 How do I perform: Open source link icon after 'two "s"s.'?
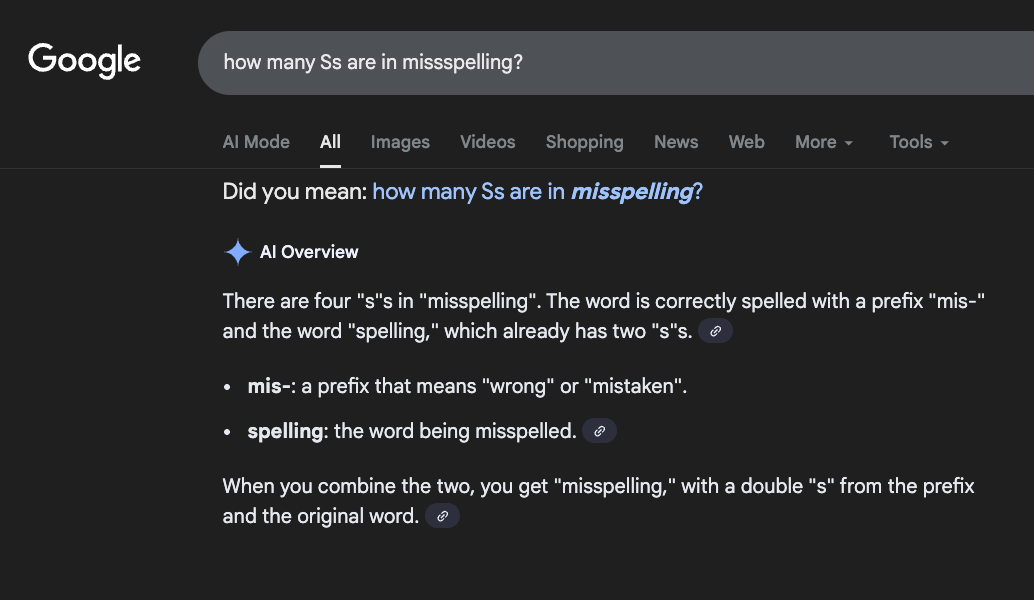click(x=715, y=331)
